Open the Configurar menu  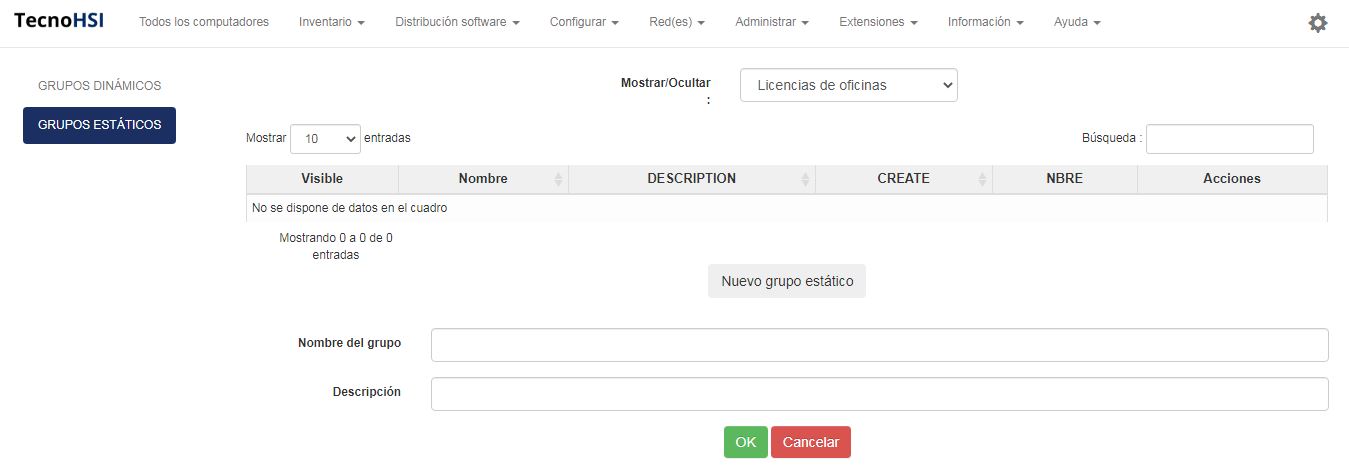pyautogui.click(x=584, y=22)
